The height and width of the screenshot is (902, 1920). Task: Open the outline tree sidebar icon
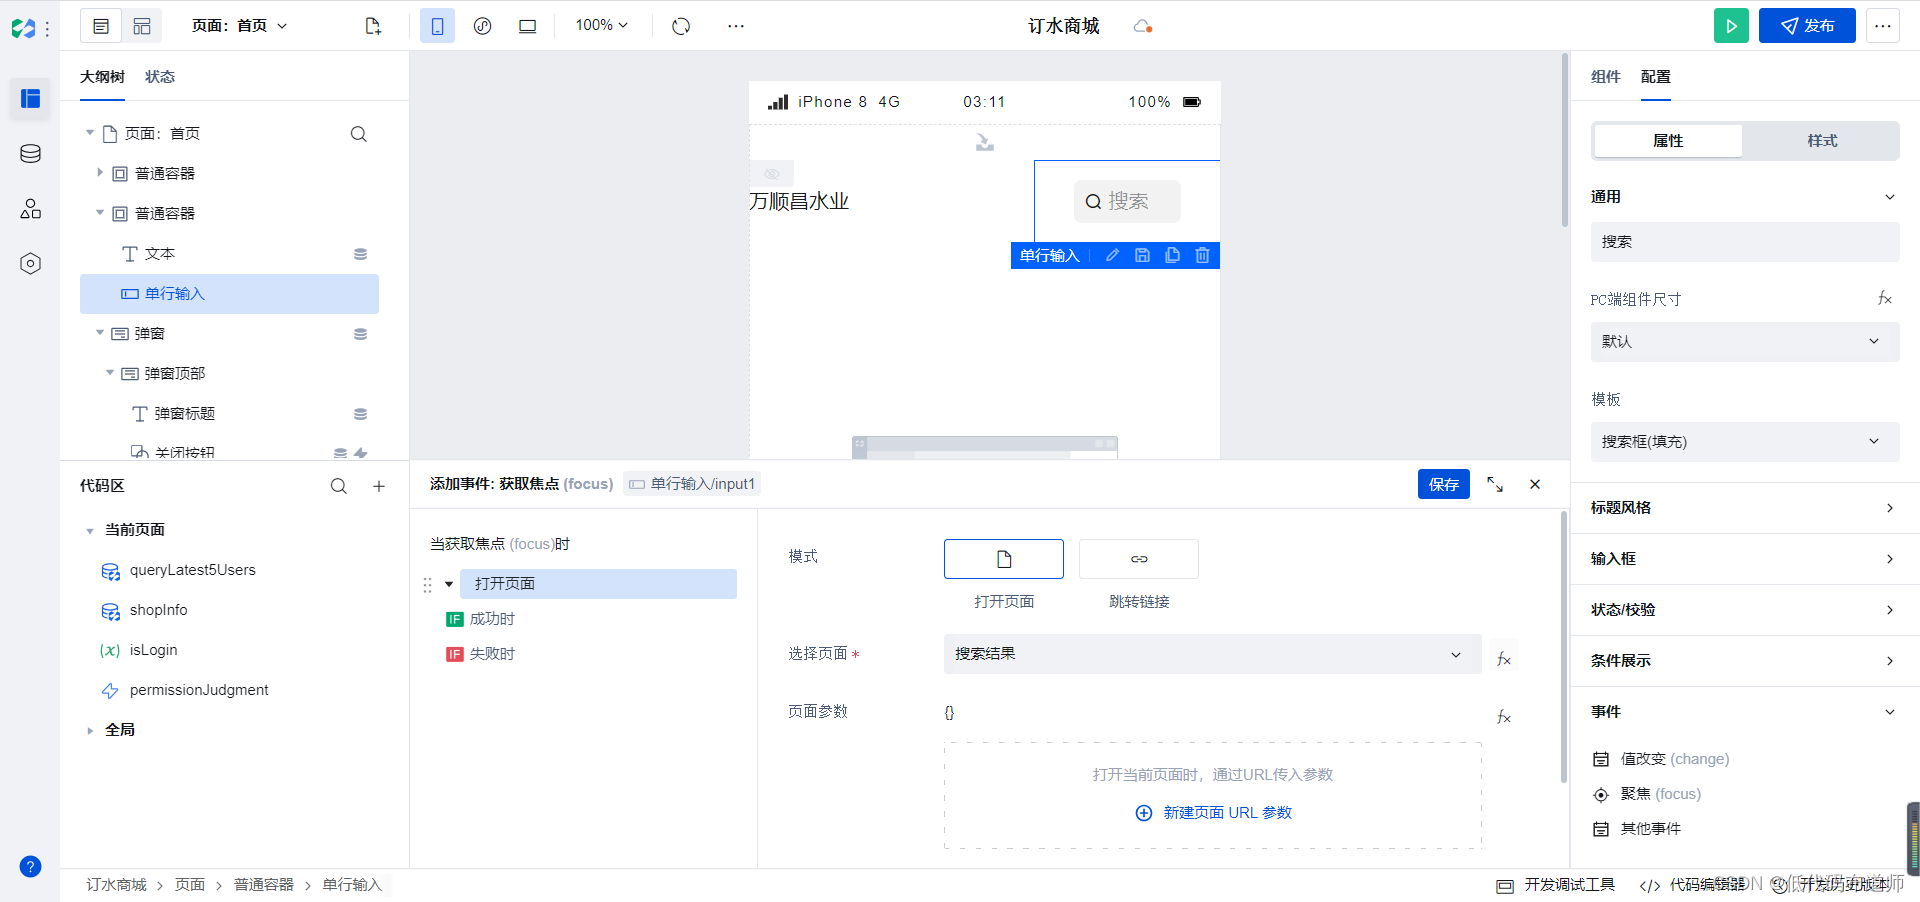click(30, 98)
